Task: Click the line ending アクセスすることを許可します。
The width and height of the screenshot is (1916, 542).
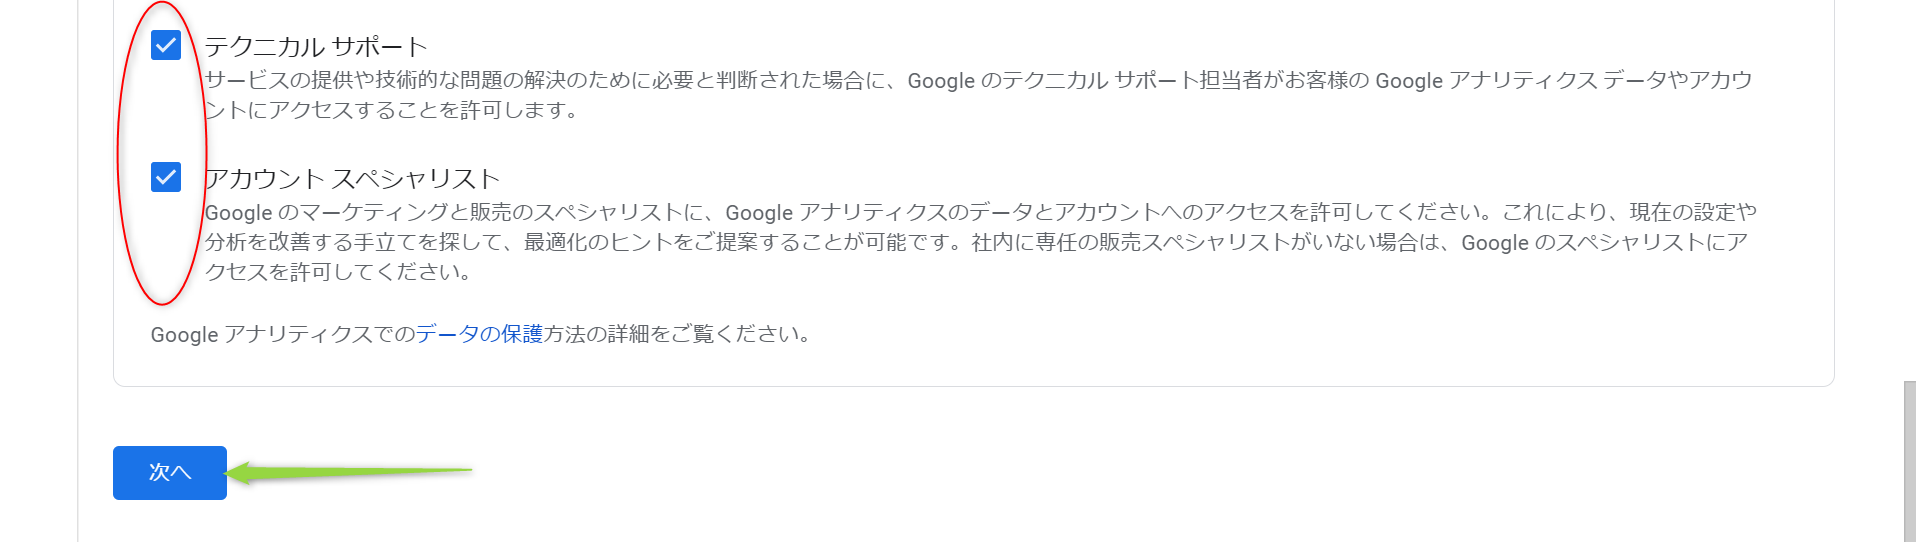Action: [x=392, y=110]
